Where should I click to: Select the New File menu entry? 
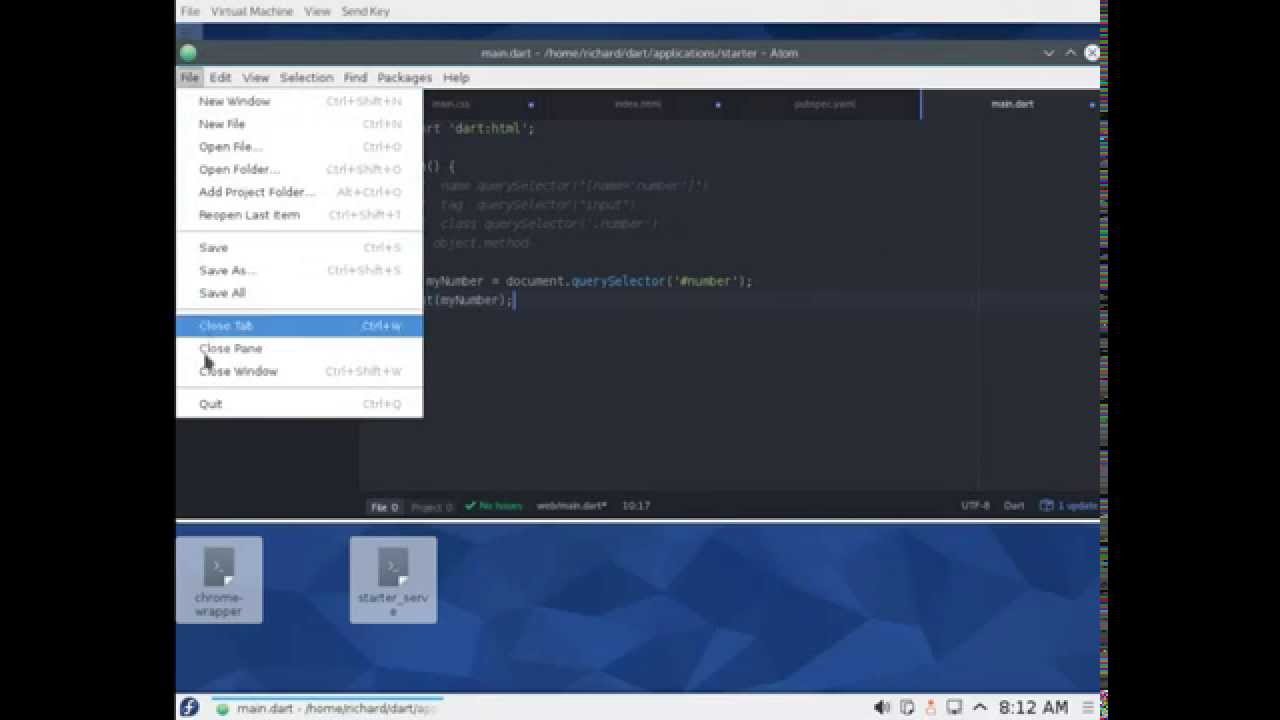tap(299, 124)
